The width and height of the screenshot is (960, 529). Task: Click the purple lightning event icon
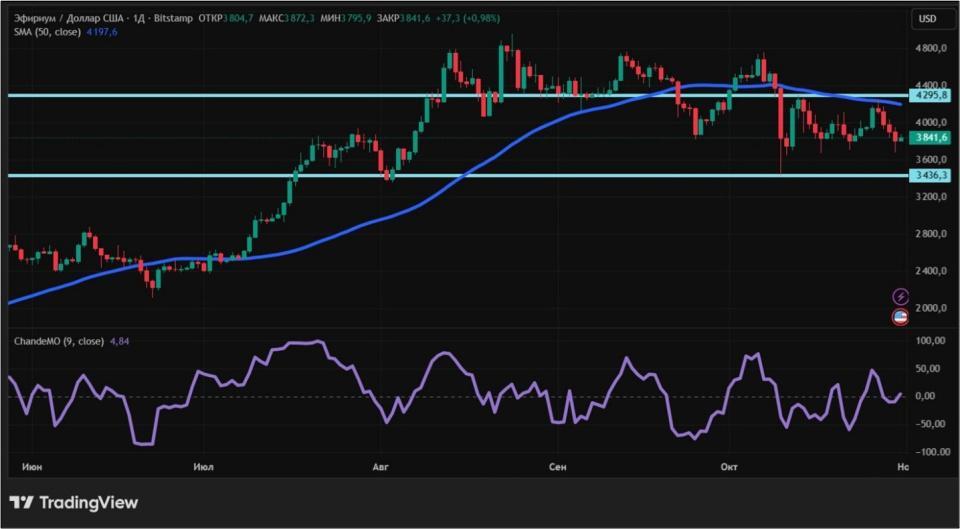(901, 297)
